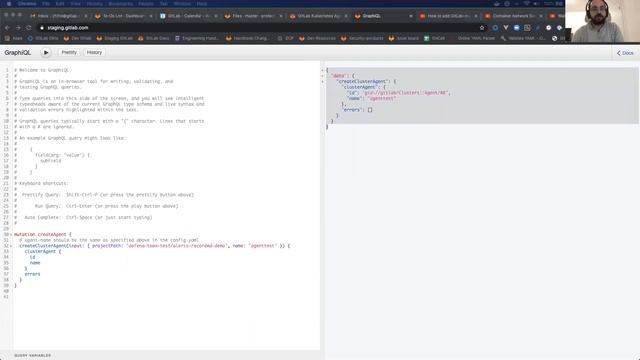Open the Security products bookmark

pos(362,38)
